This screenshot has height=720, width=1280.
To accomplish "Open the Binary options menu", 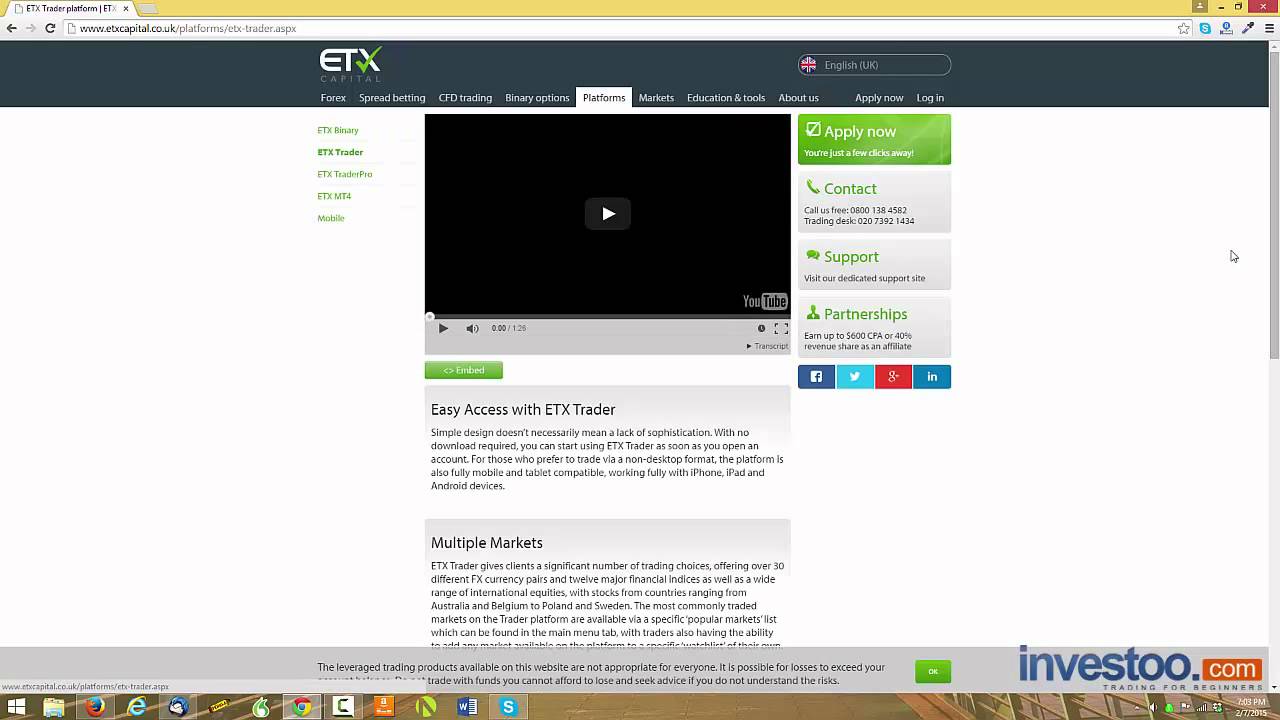I will pyautogui.click(x=537, y=98).
